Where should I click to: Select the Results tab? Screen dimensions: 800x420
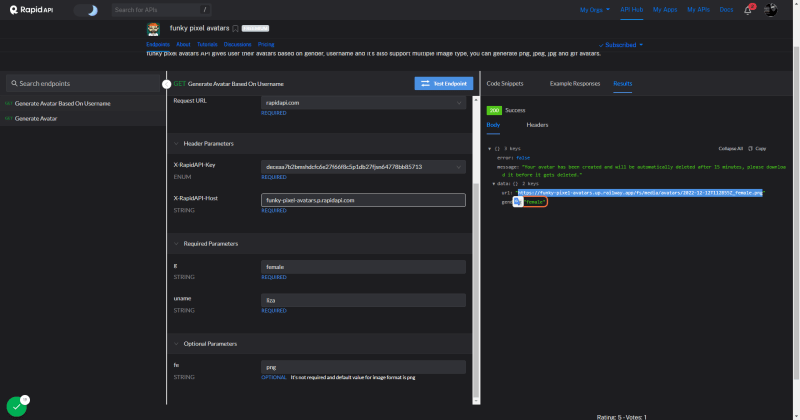click(622, 83)
